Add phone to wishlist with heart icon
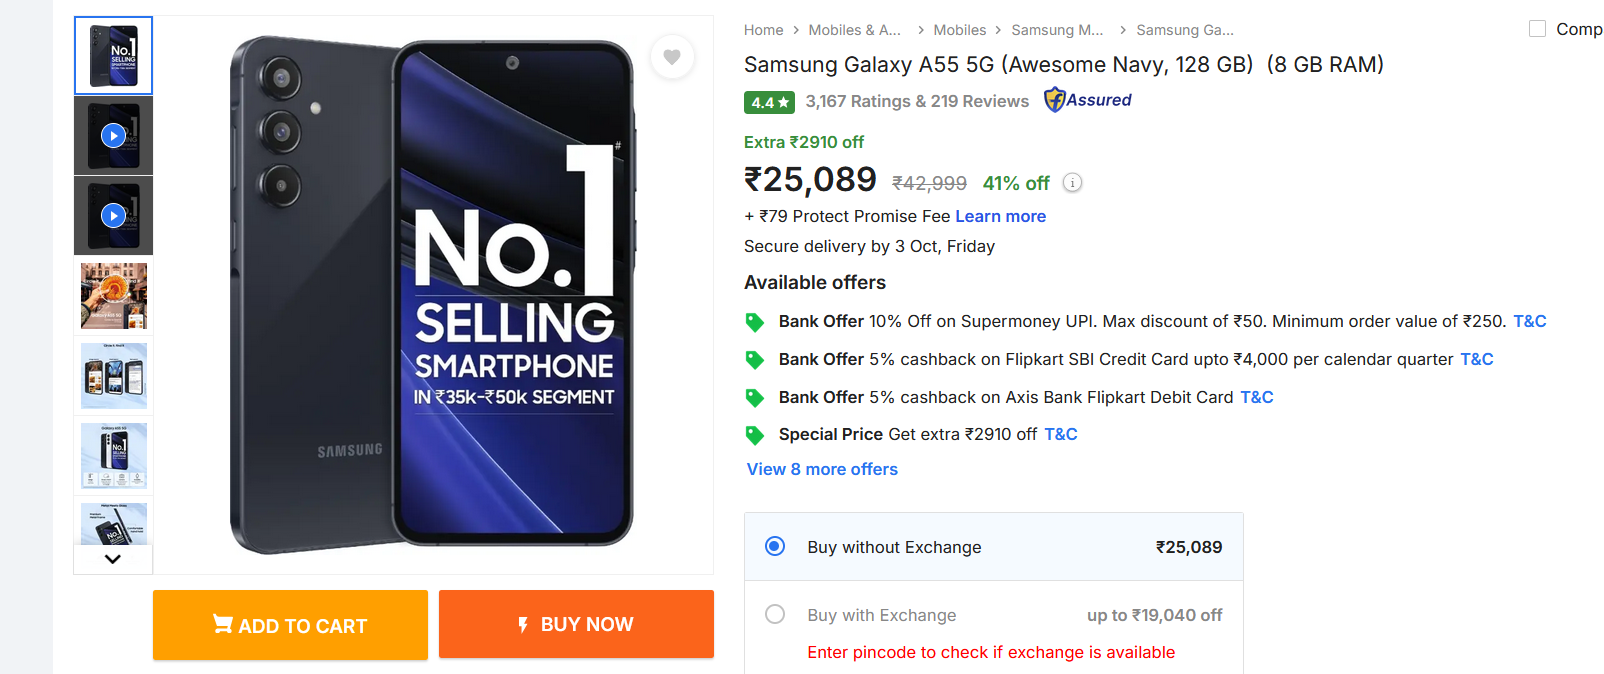 click(672, 57)
